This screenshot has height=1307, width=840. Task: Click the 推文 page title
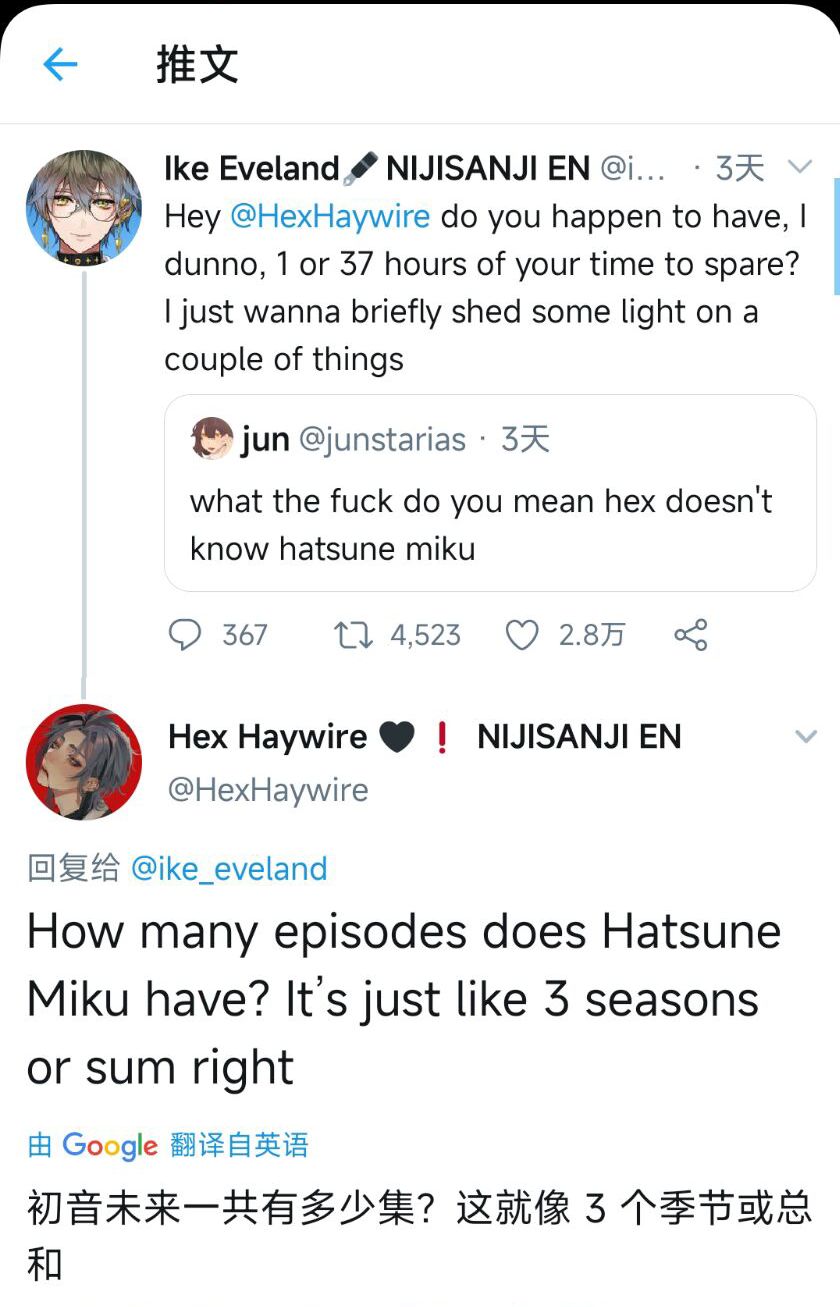tap(197, 66)
